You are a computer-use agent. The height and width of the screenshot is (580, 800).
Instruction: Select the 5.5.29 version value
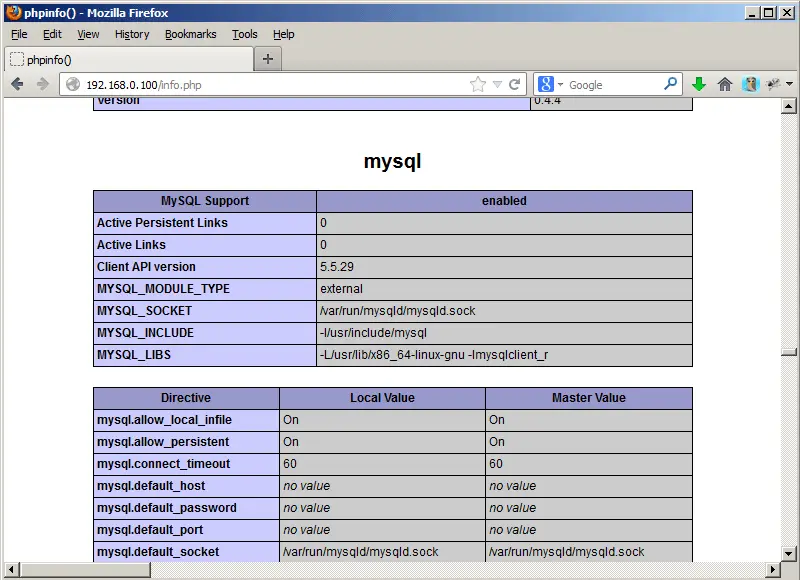337,267
